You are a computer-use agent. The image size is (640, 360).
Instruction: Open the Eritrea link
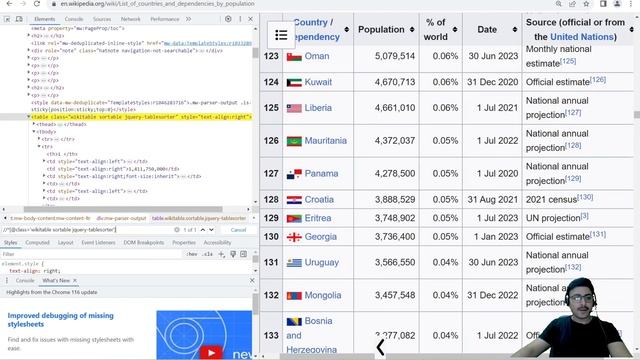click(x=318, y=218)
